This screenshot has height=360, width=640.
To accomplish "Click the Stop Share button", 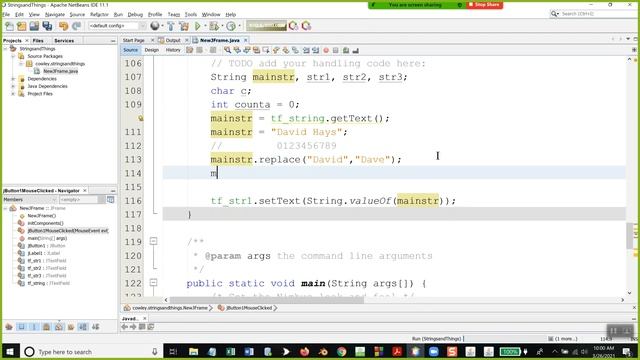I will 484,4.
